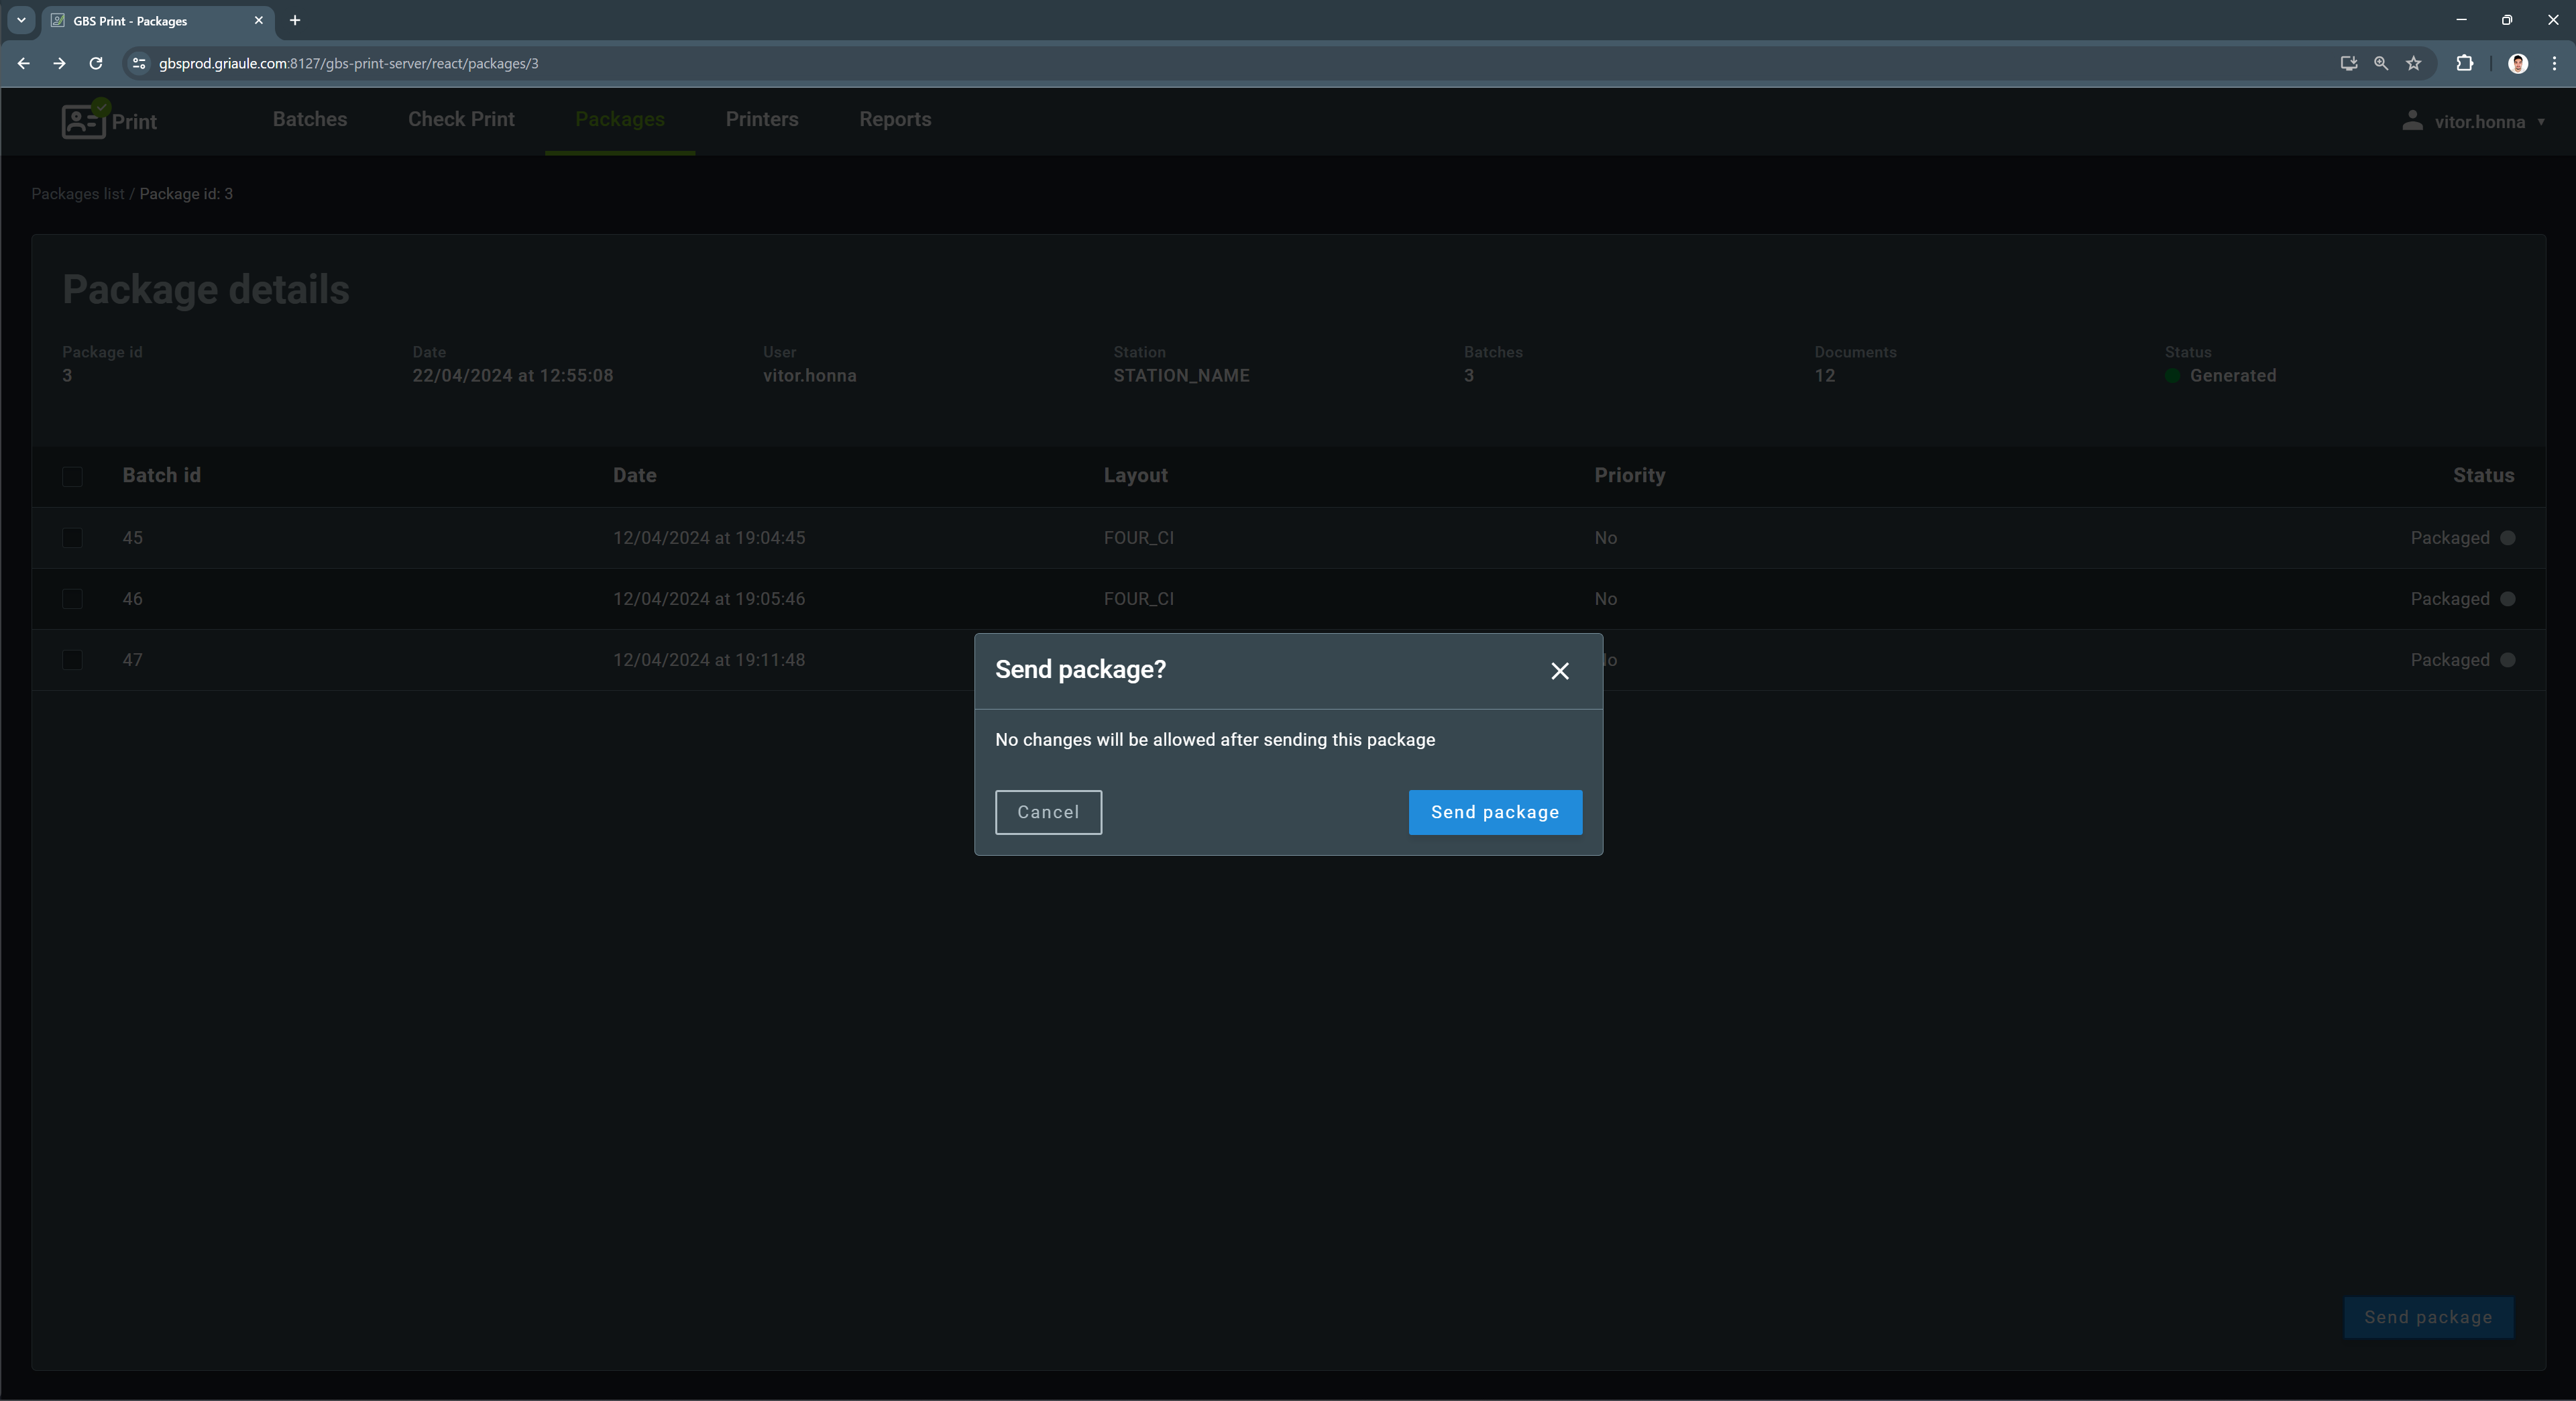
Task: Close the Send package dialog with X
Action: [1559, 671]
